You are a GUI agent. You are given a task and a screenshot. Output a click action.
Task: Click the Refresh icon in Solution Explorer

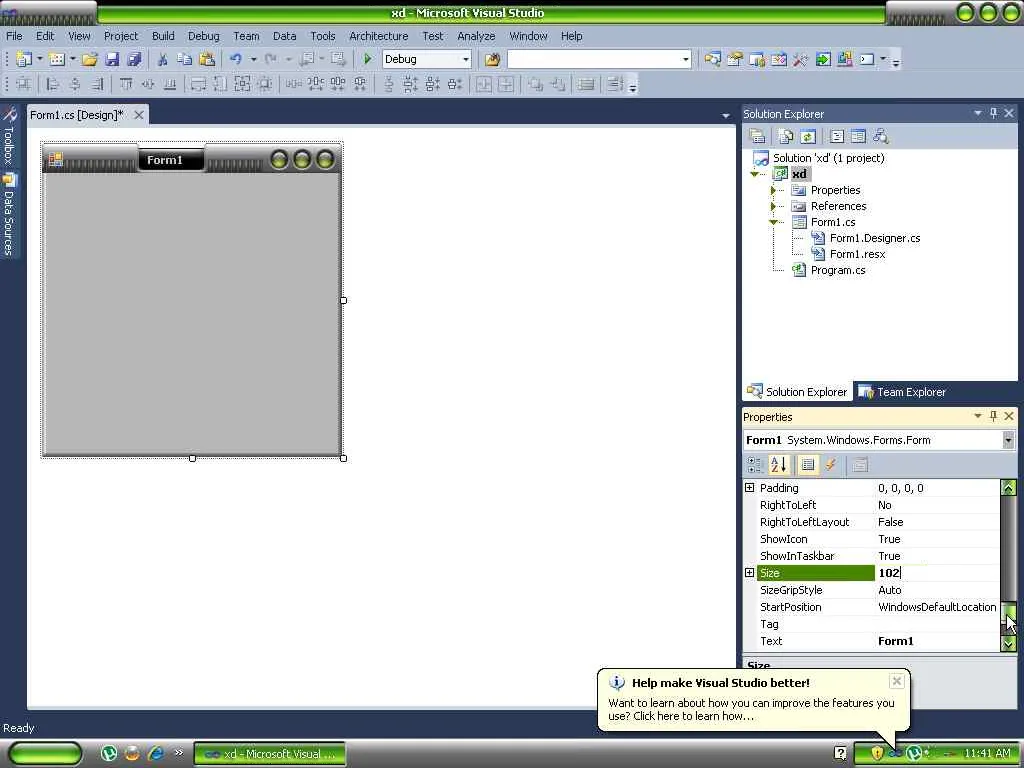pos(808,136)
